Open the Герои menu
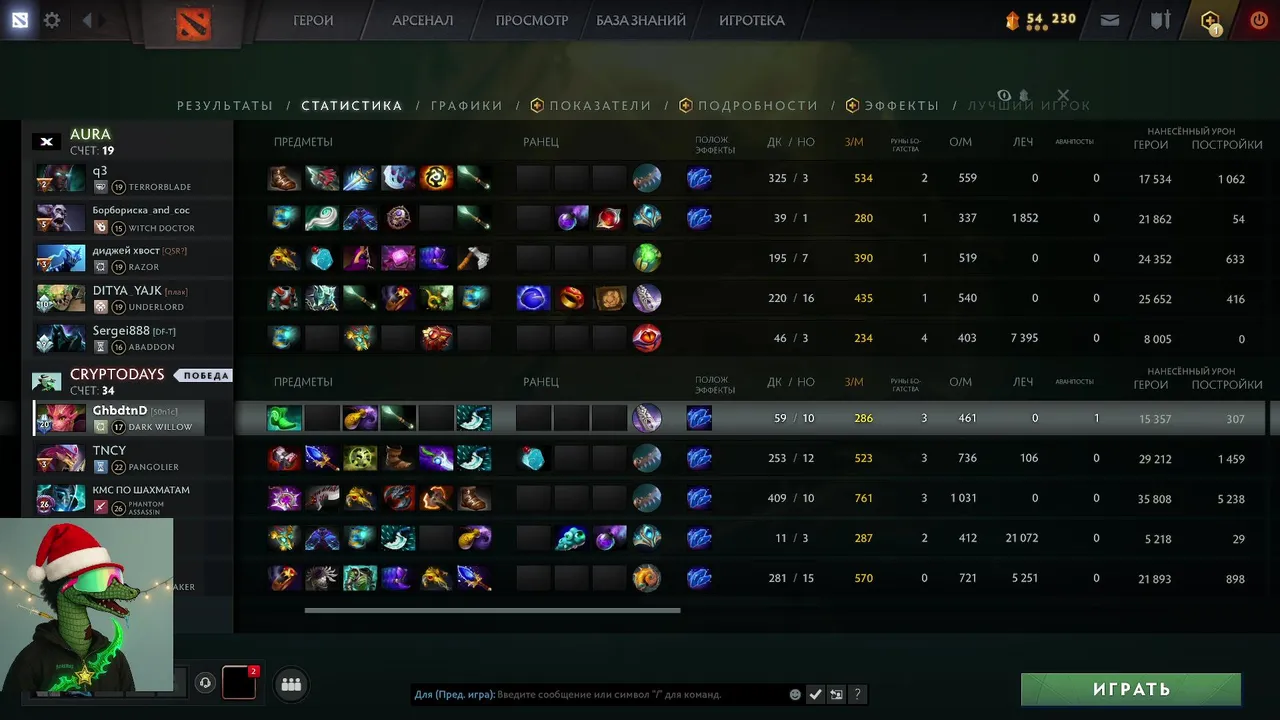This screenshot has height=720, width=1280. pos(313,20)
